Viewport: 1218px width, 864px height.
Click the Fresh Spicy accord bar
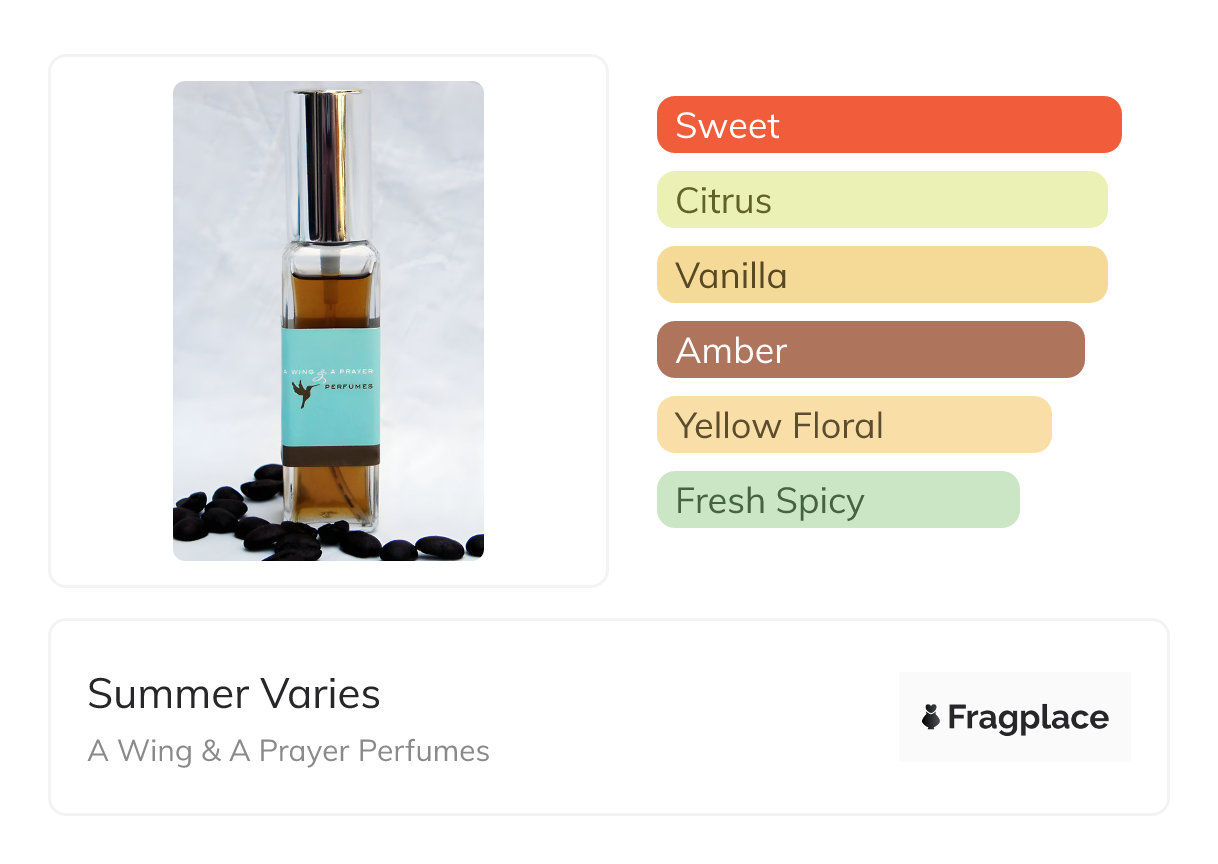pyautogui.click(x=838, y=500)
